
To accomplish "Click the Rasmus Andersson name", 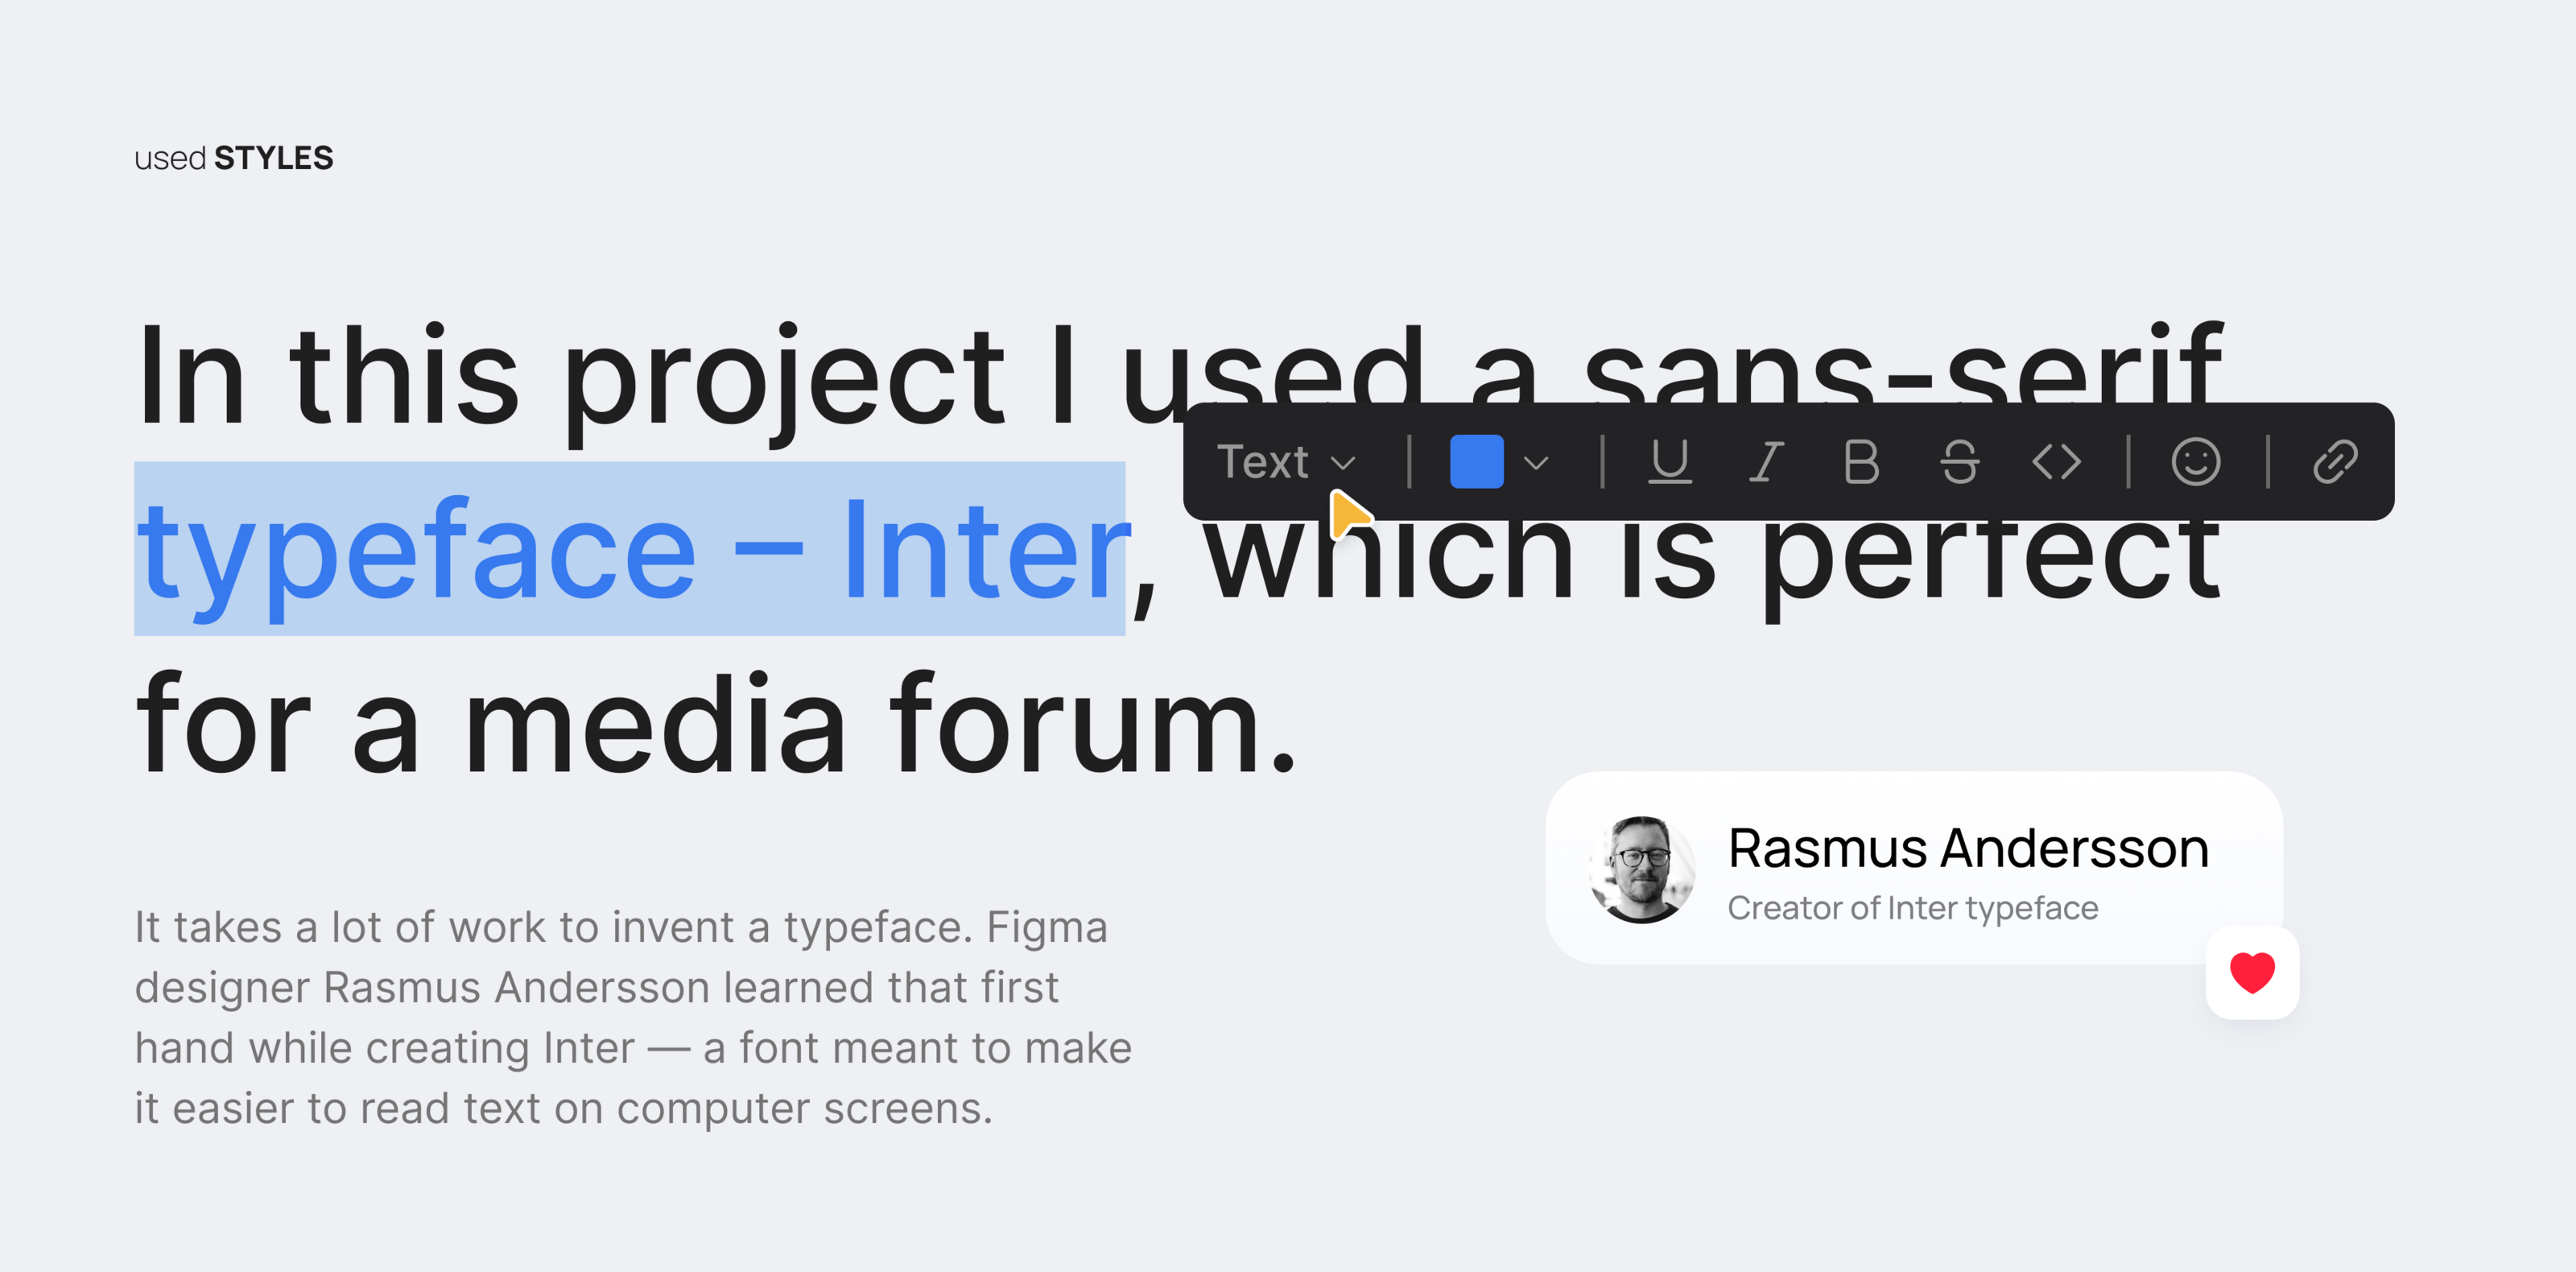I will pyautogui.click(x=1967, y=848).
